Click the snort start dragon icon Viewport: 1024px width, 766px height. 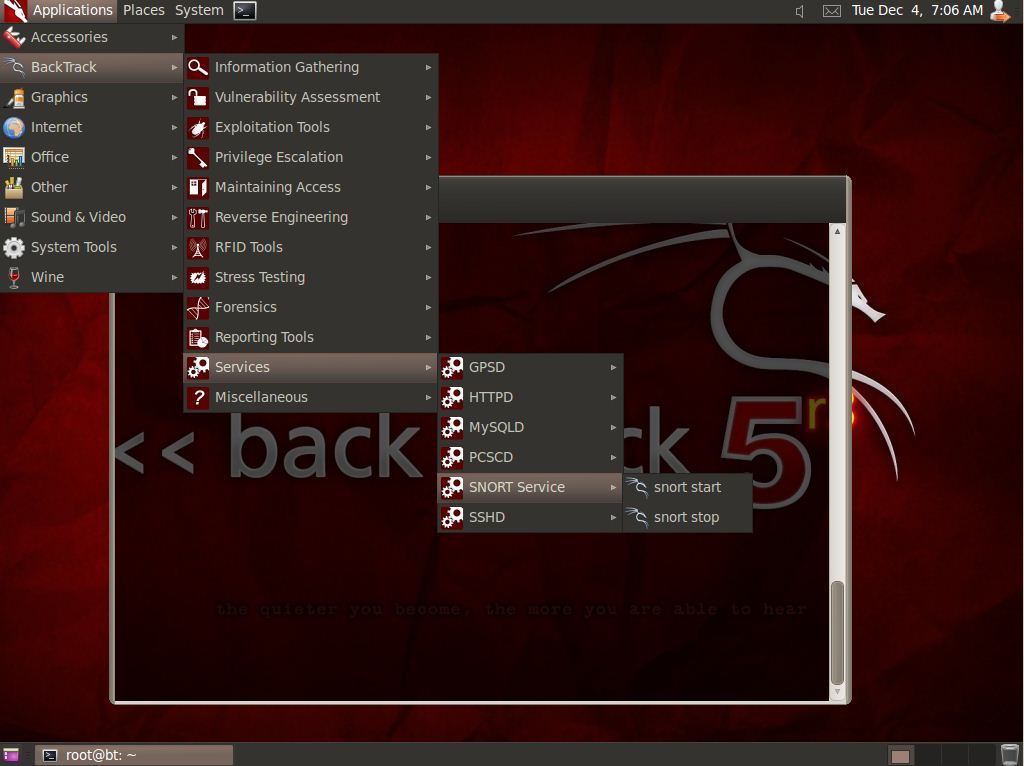tap(637, 487)
